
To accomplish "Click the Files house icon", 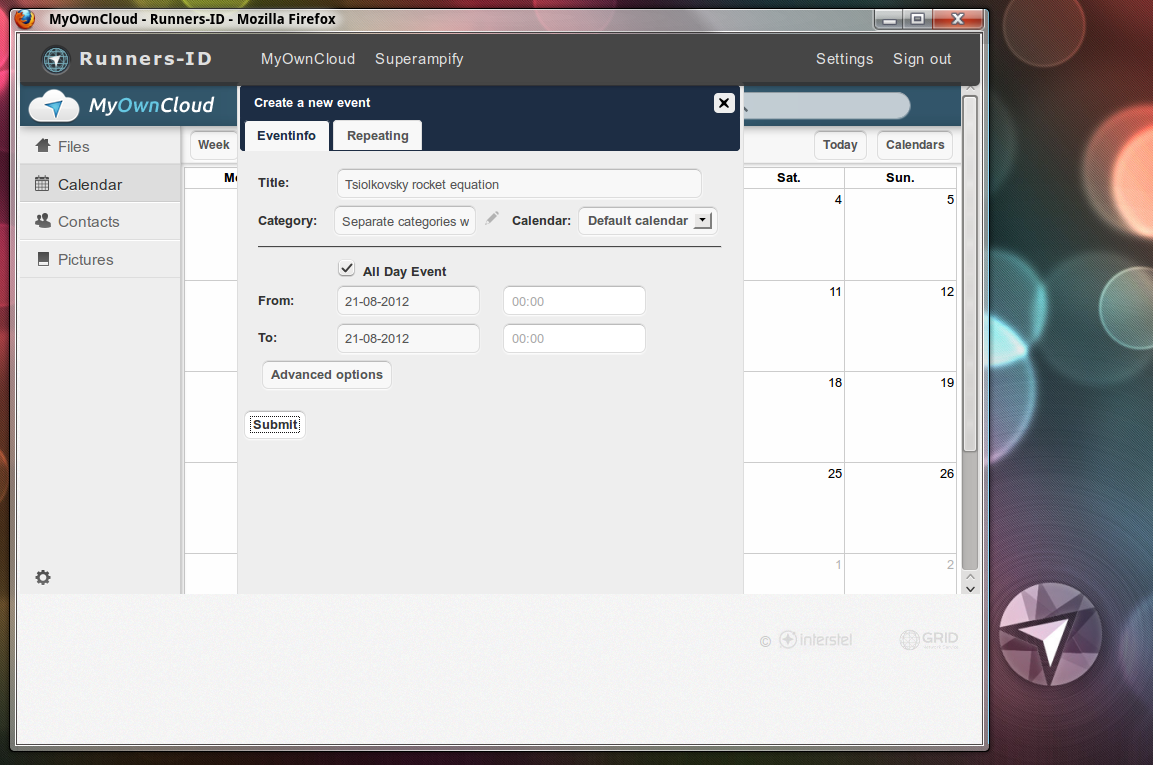I will click(x=43, y=146).
